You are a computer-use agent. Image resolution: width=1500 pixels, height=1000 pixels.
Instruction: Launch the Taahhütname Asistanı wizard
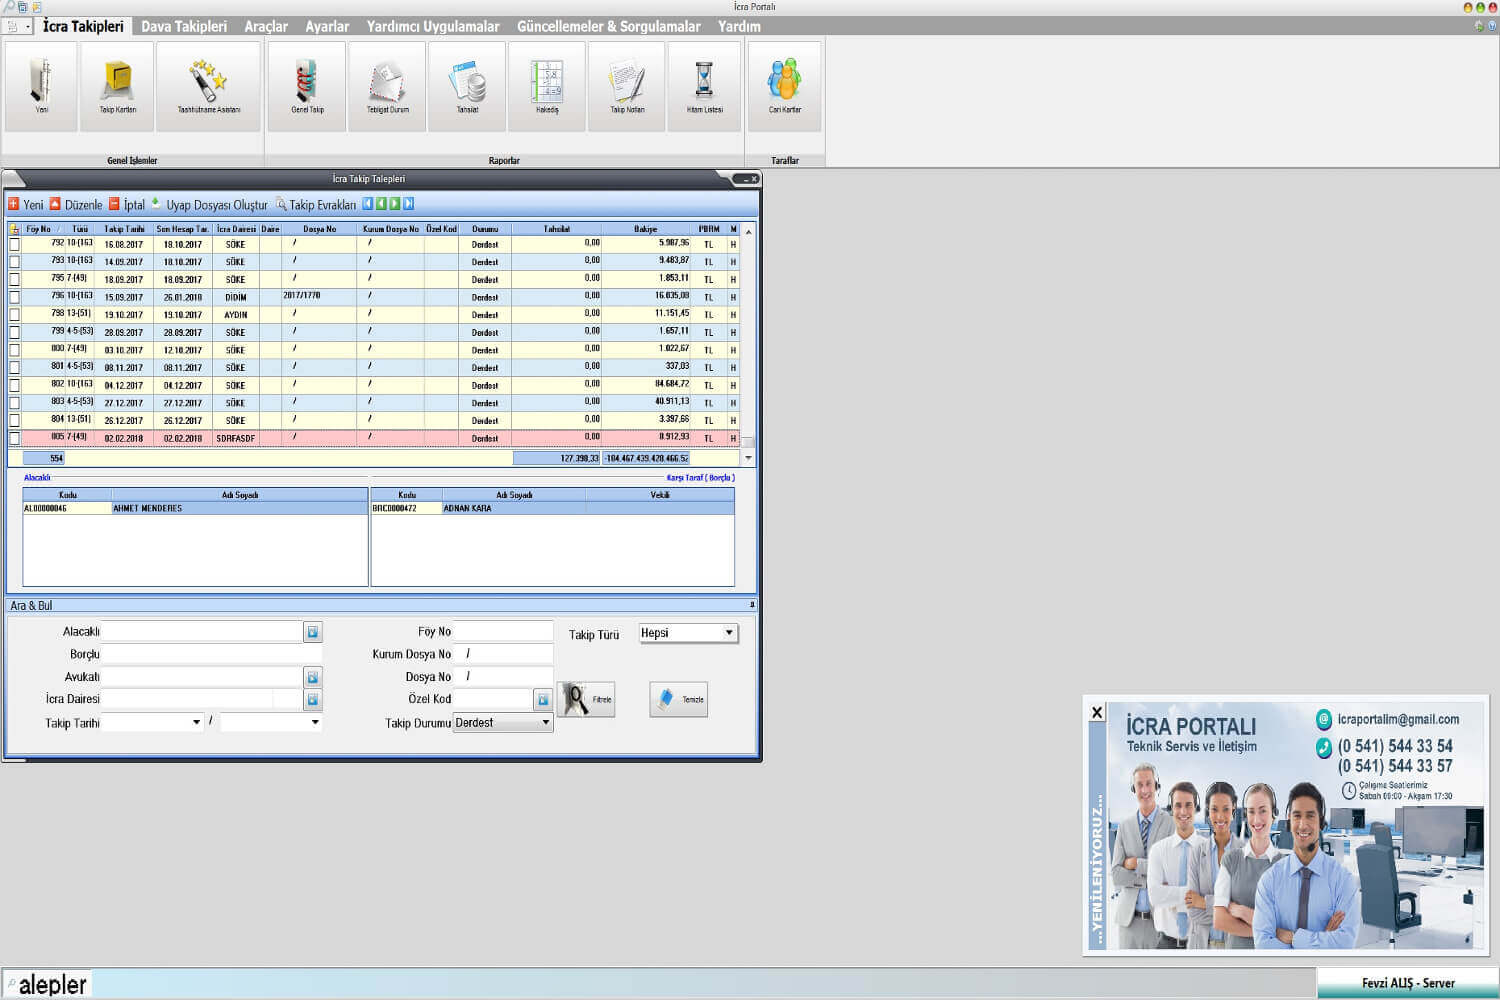click(x=208, y=85)
